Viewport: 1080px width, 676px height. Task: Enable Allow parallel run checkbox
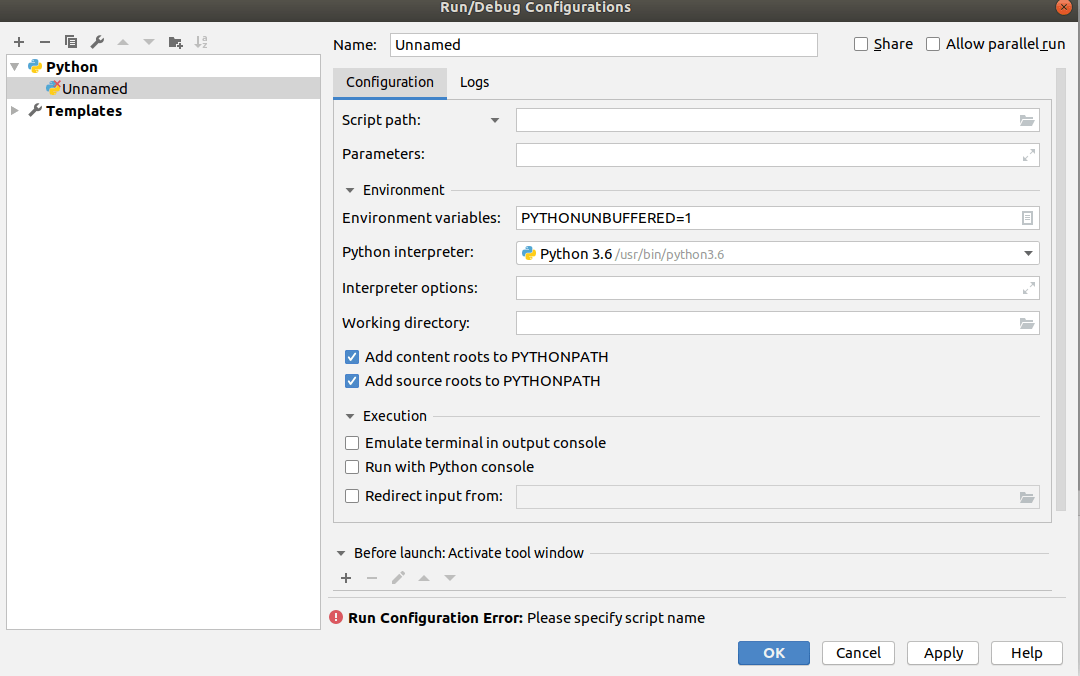coord(933,44)
